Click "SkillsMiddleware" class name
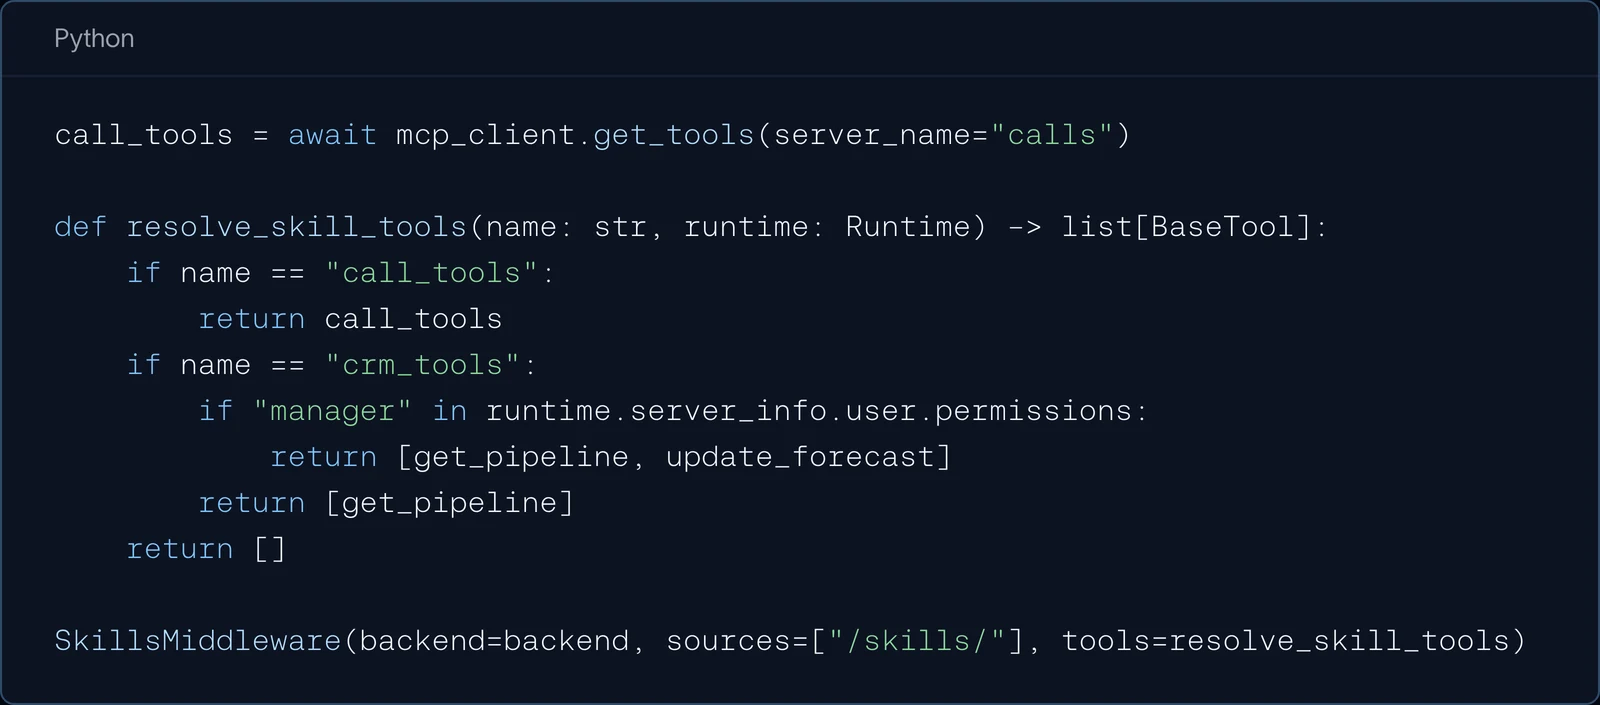1600x705 pixels. coord(198,641)
